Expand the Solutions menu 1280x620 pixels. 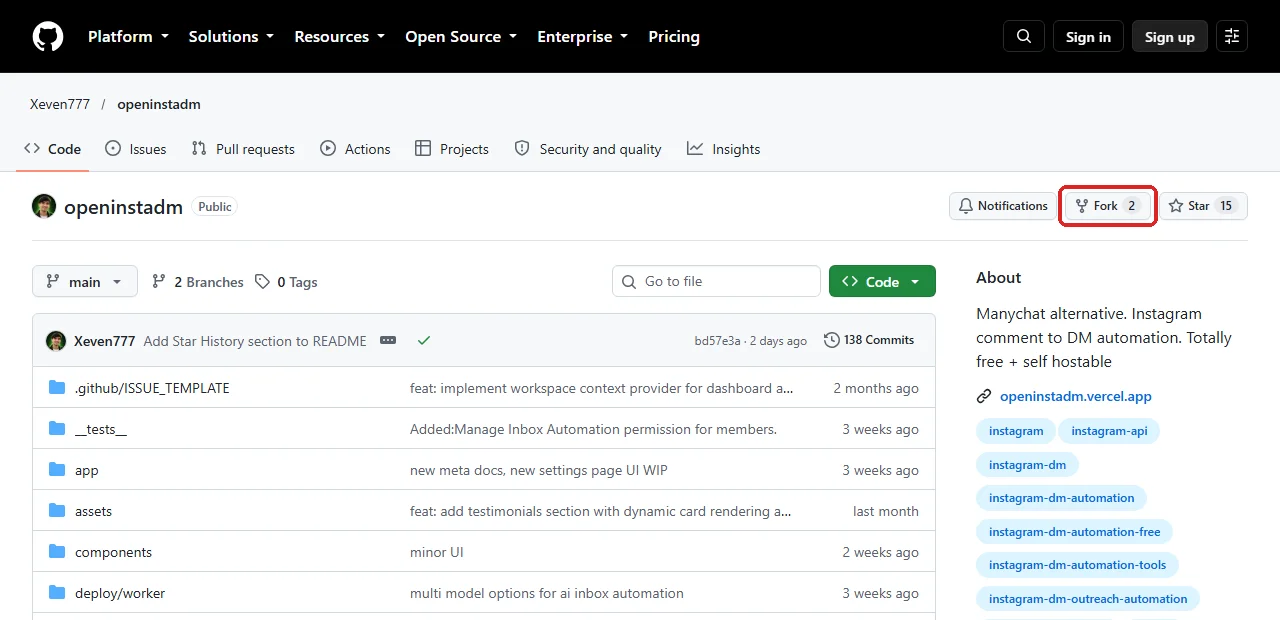point(231,37)
